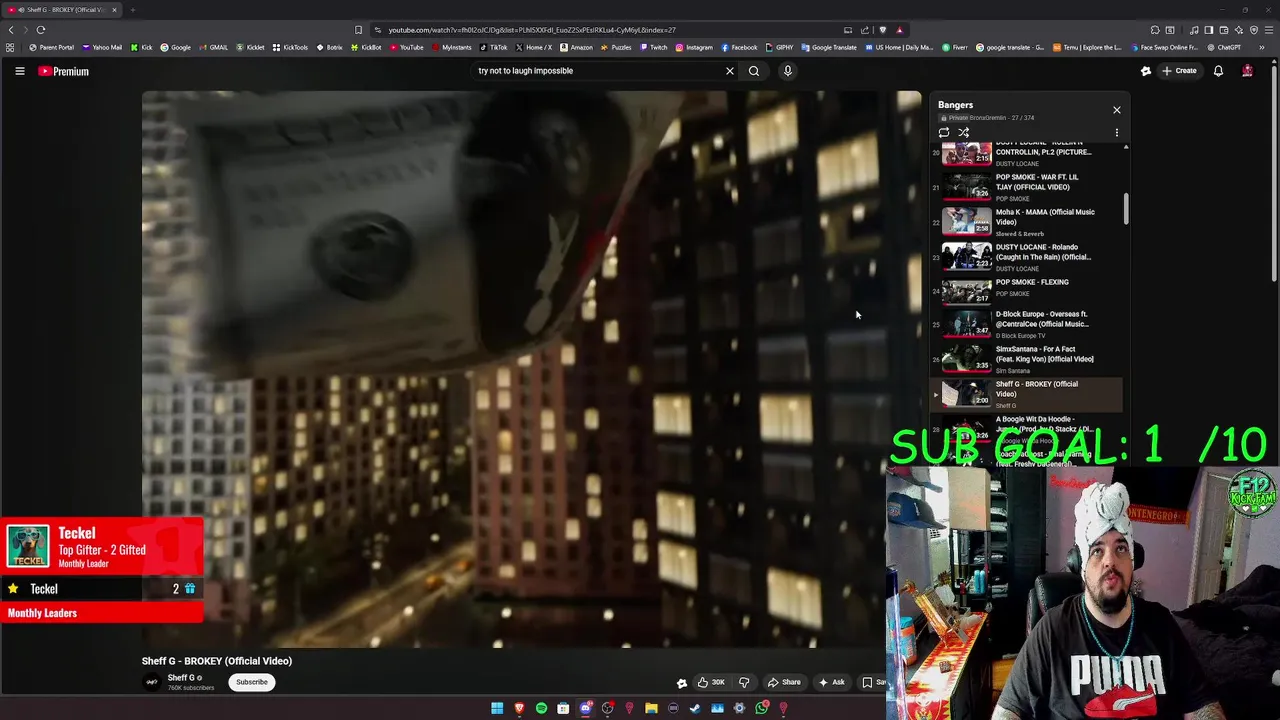This screenshot has width=1280, height=720.
Task: Toggle loop playlist in Bangers panel
Action: [943, 132]
